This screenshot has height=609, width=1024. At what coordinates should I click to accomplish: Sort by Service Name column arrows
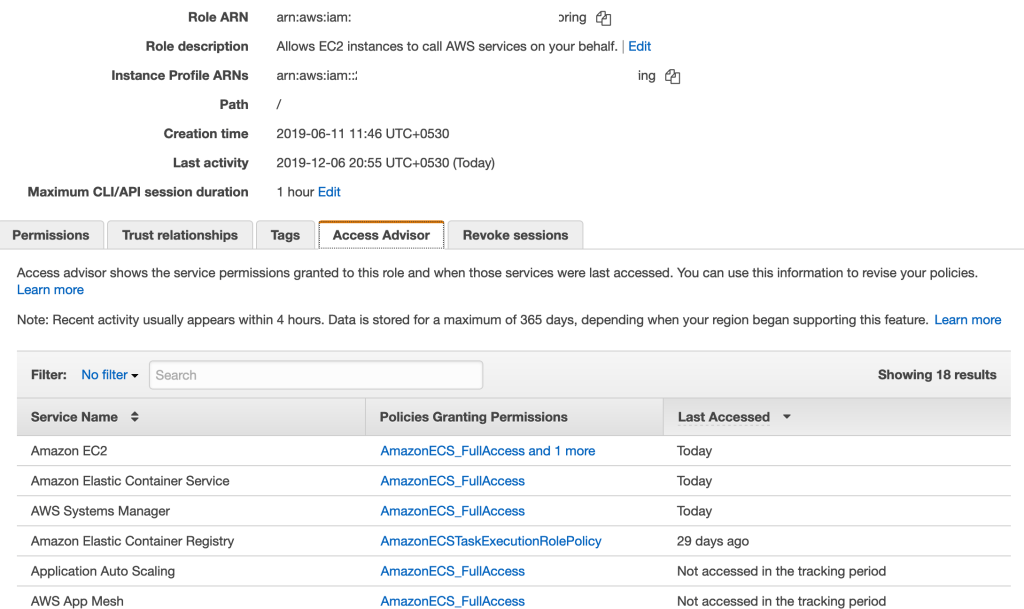pos(135,417)
